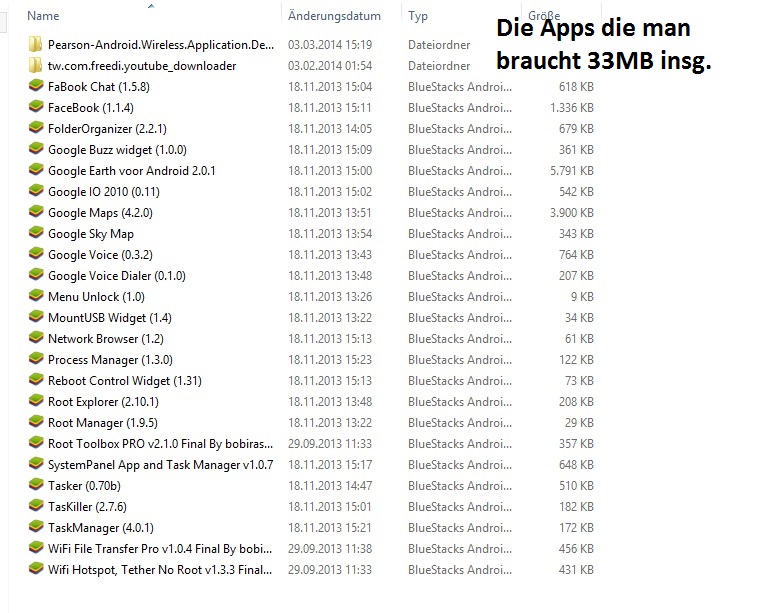Select the file name Root Explorer (2.10.1)
The height and width of the screenshot is (613, 778).
[x=103, y=402]
